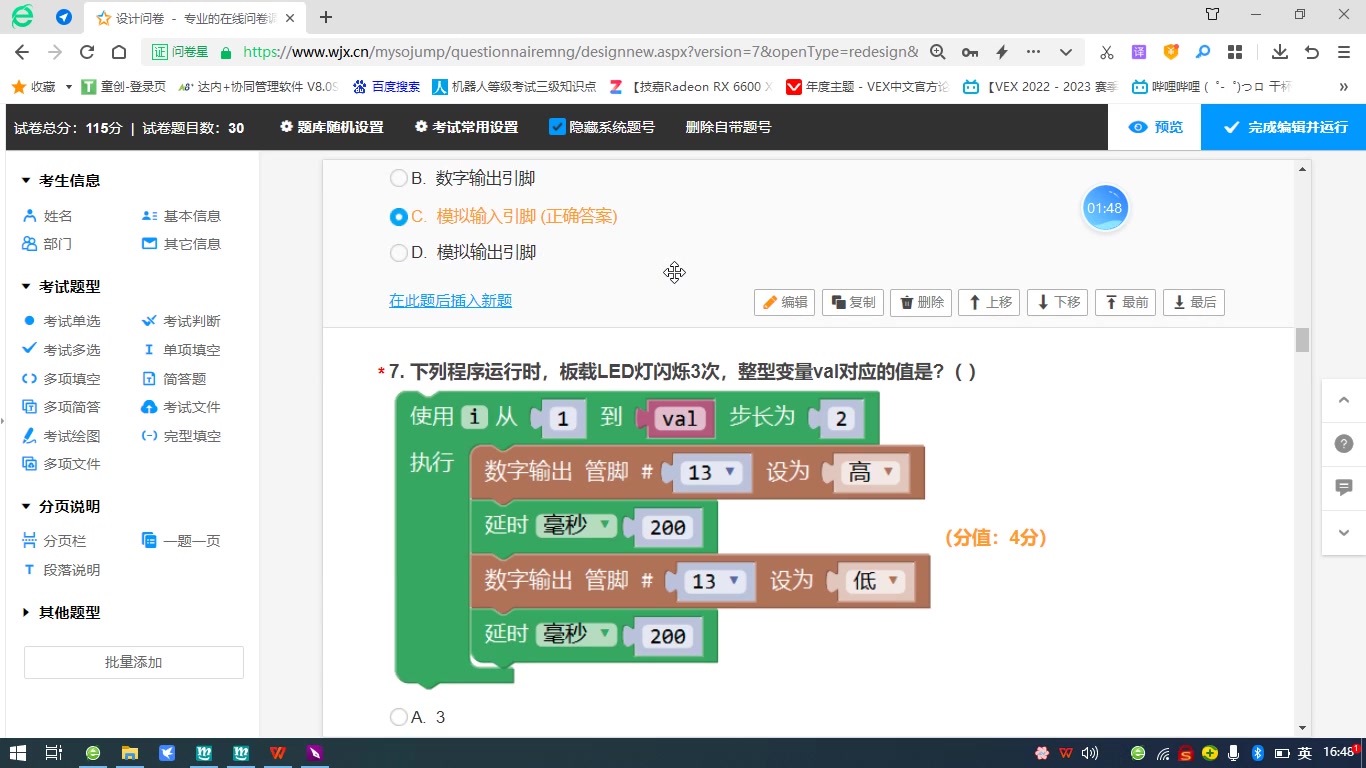The image size is (1366, 768).
Task: Click the favorites star 收藏 button
Action: (34, 87)
